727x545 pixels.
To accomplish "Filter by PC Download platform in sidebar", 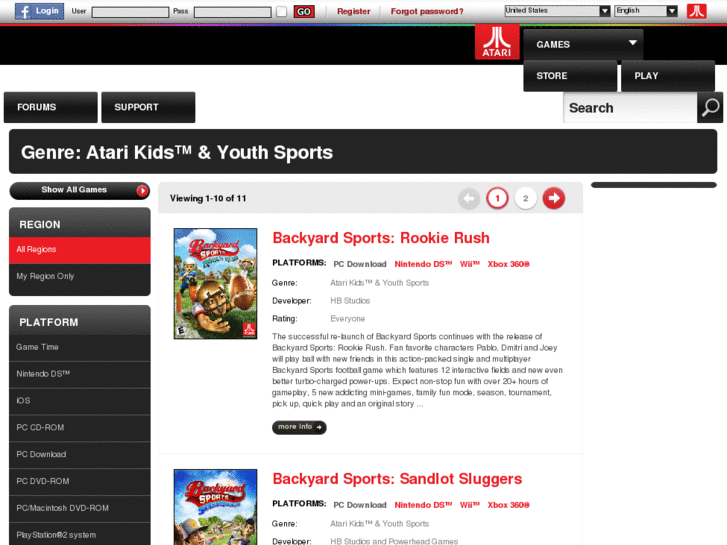I will (x=80, y=455).
